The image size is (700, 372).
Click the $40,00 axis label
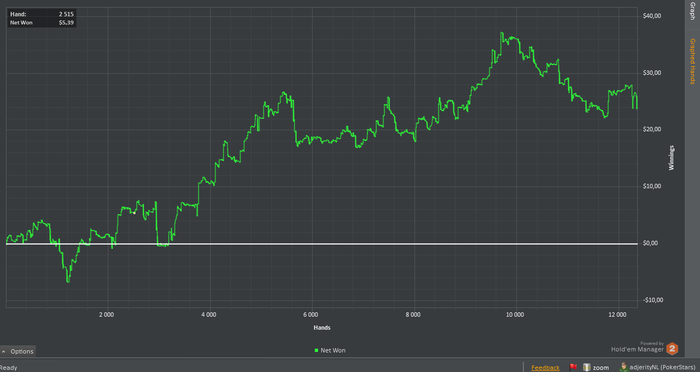(x=652, y=16)
